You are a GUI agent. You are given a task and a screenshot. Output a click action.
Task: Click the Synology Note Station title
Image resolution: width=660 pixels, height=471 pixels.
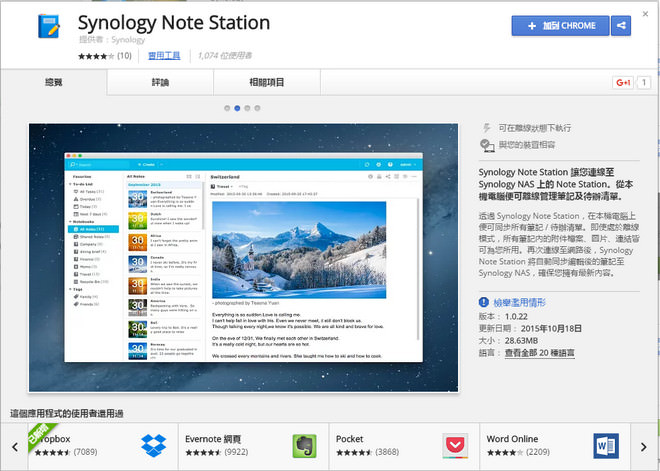click(174, 23)
